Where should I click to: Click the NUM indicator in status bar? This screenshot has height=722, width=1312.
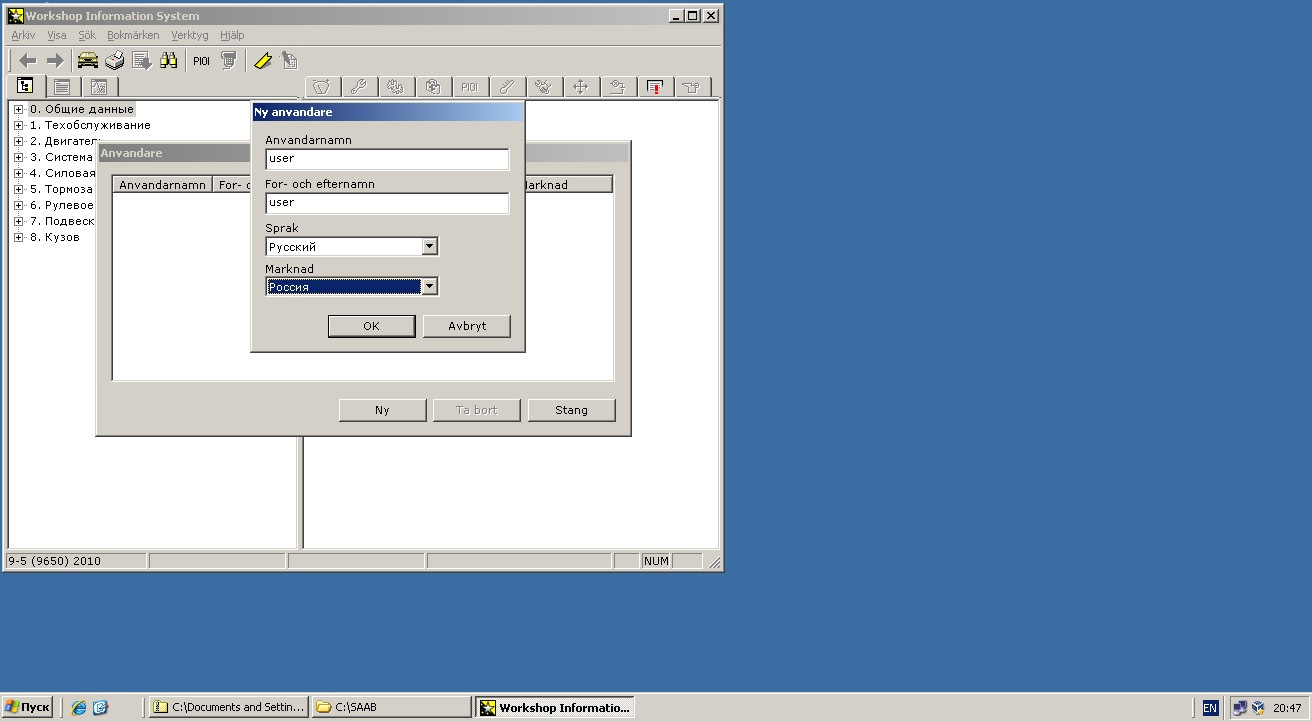656,561
